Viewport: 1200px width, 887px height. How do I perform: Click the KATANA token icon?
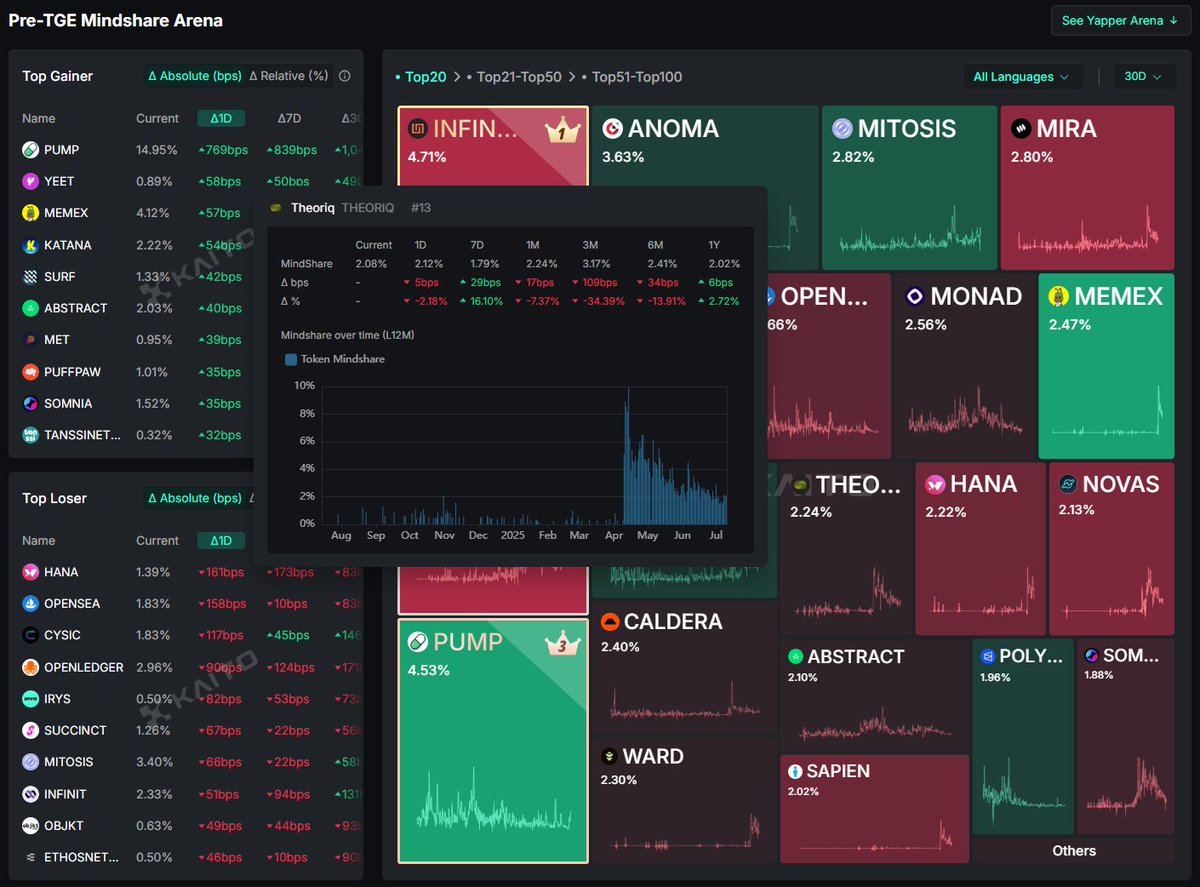31,245
